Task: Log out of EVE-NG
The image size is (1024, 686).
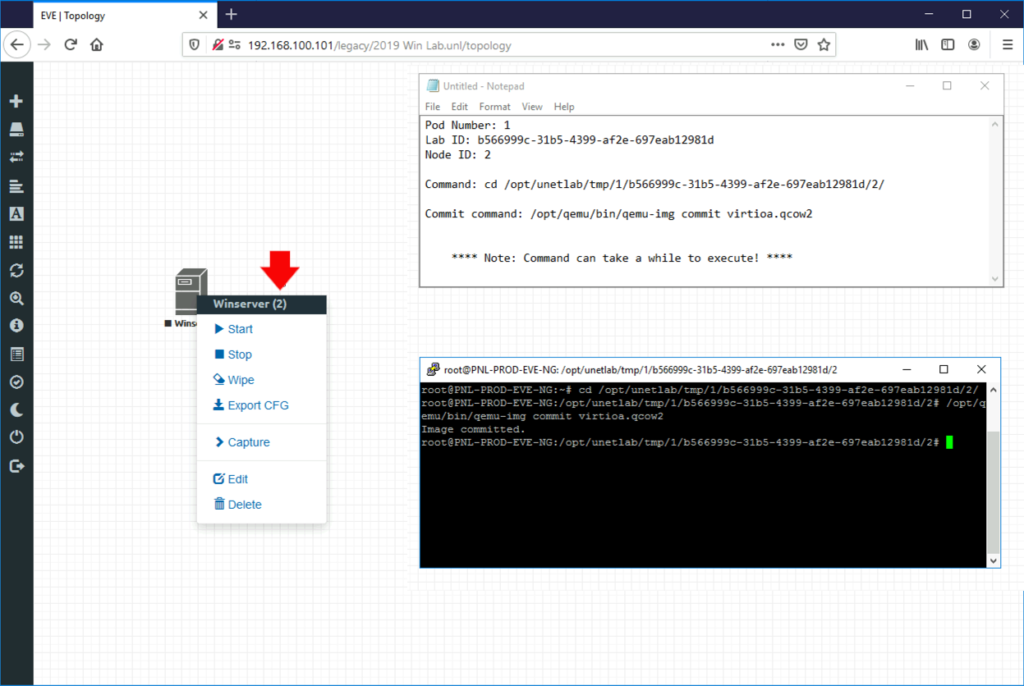Action: point(16,463)
